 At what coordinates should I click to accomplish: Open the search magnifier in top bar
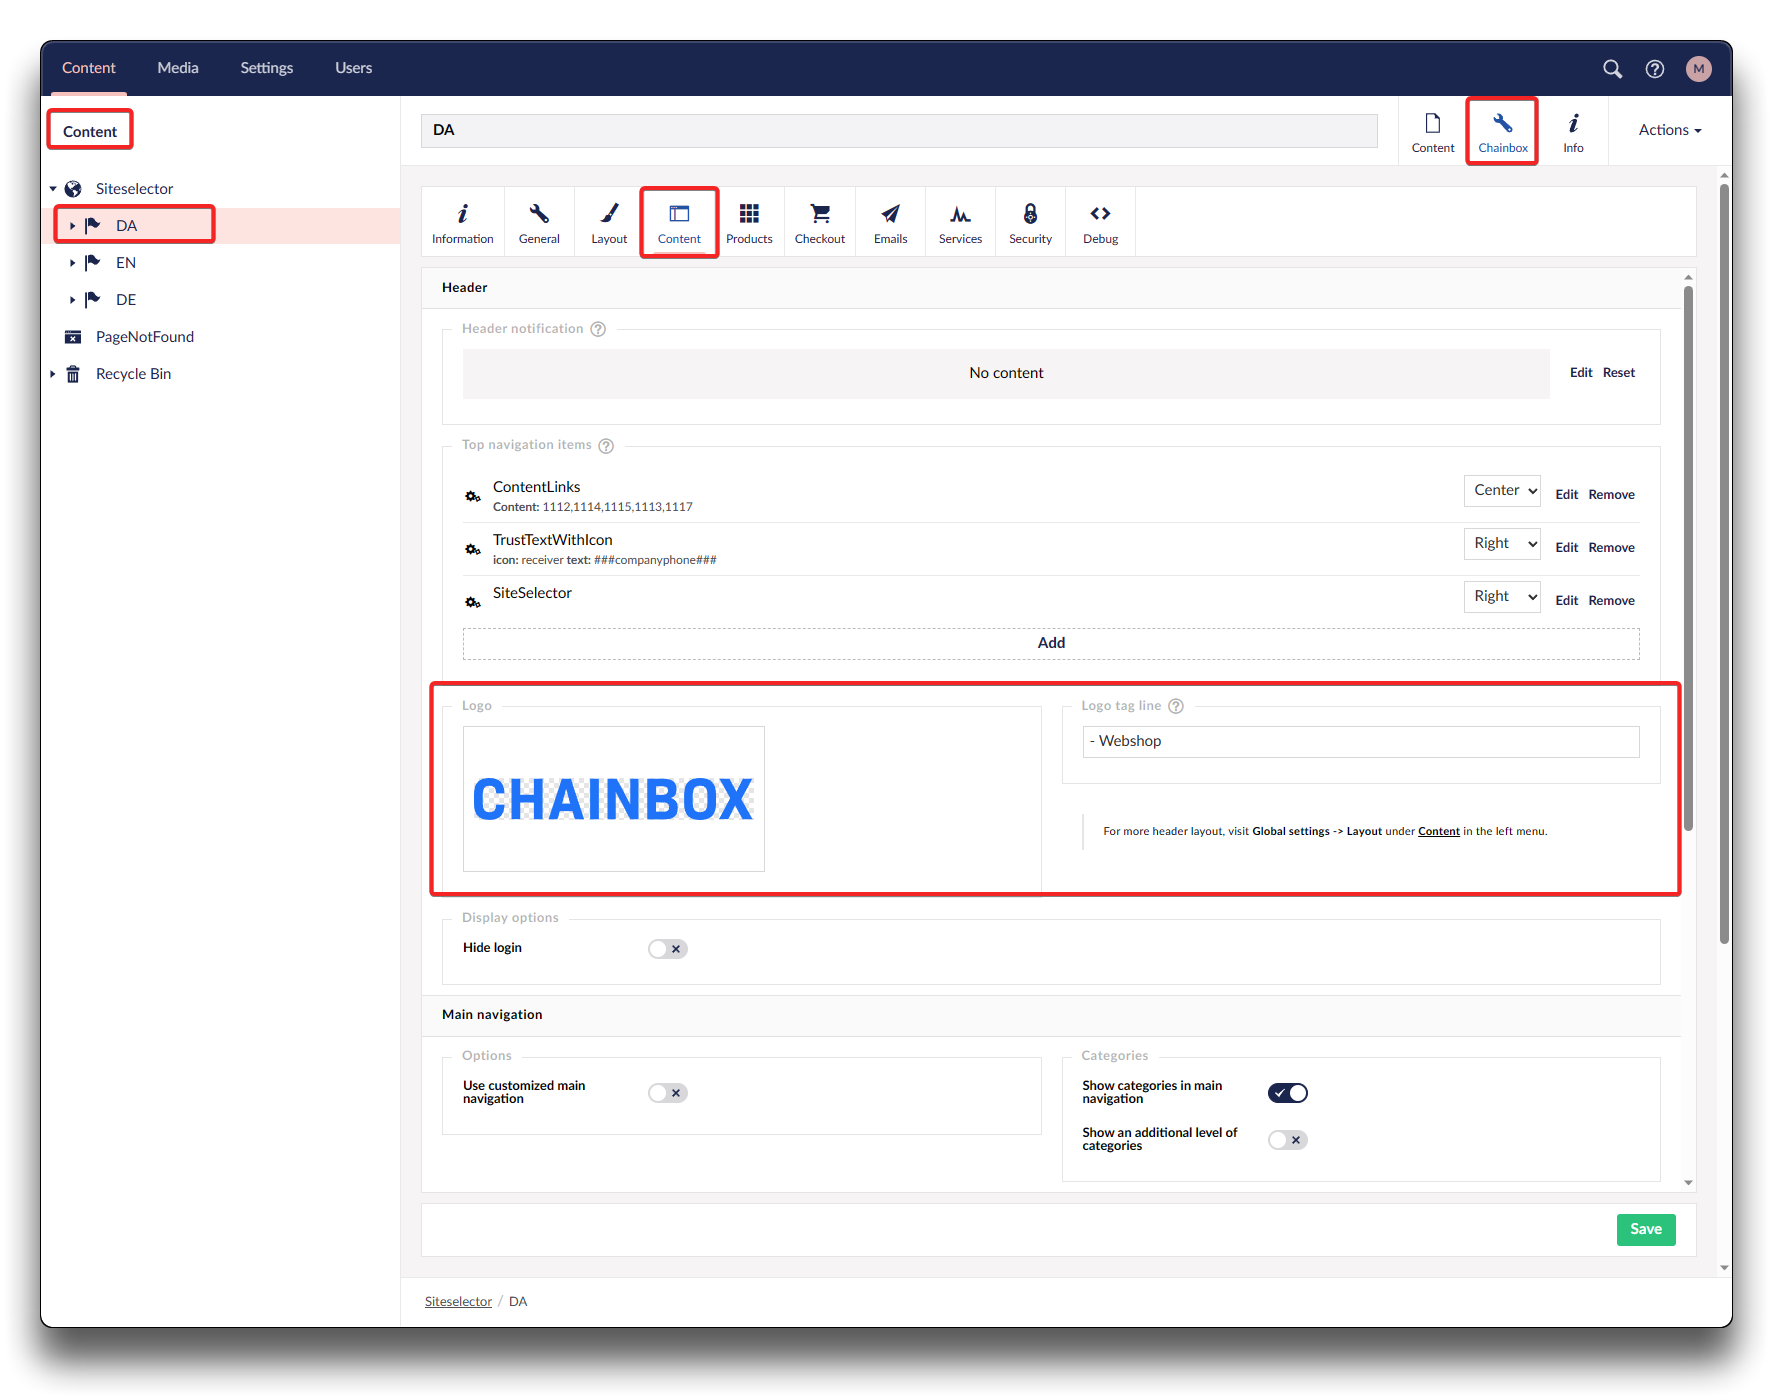coord(1612,69)
